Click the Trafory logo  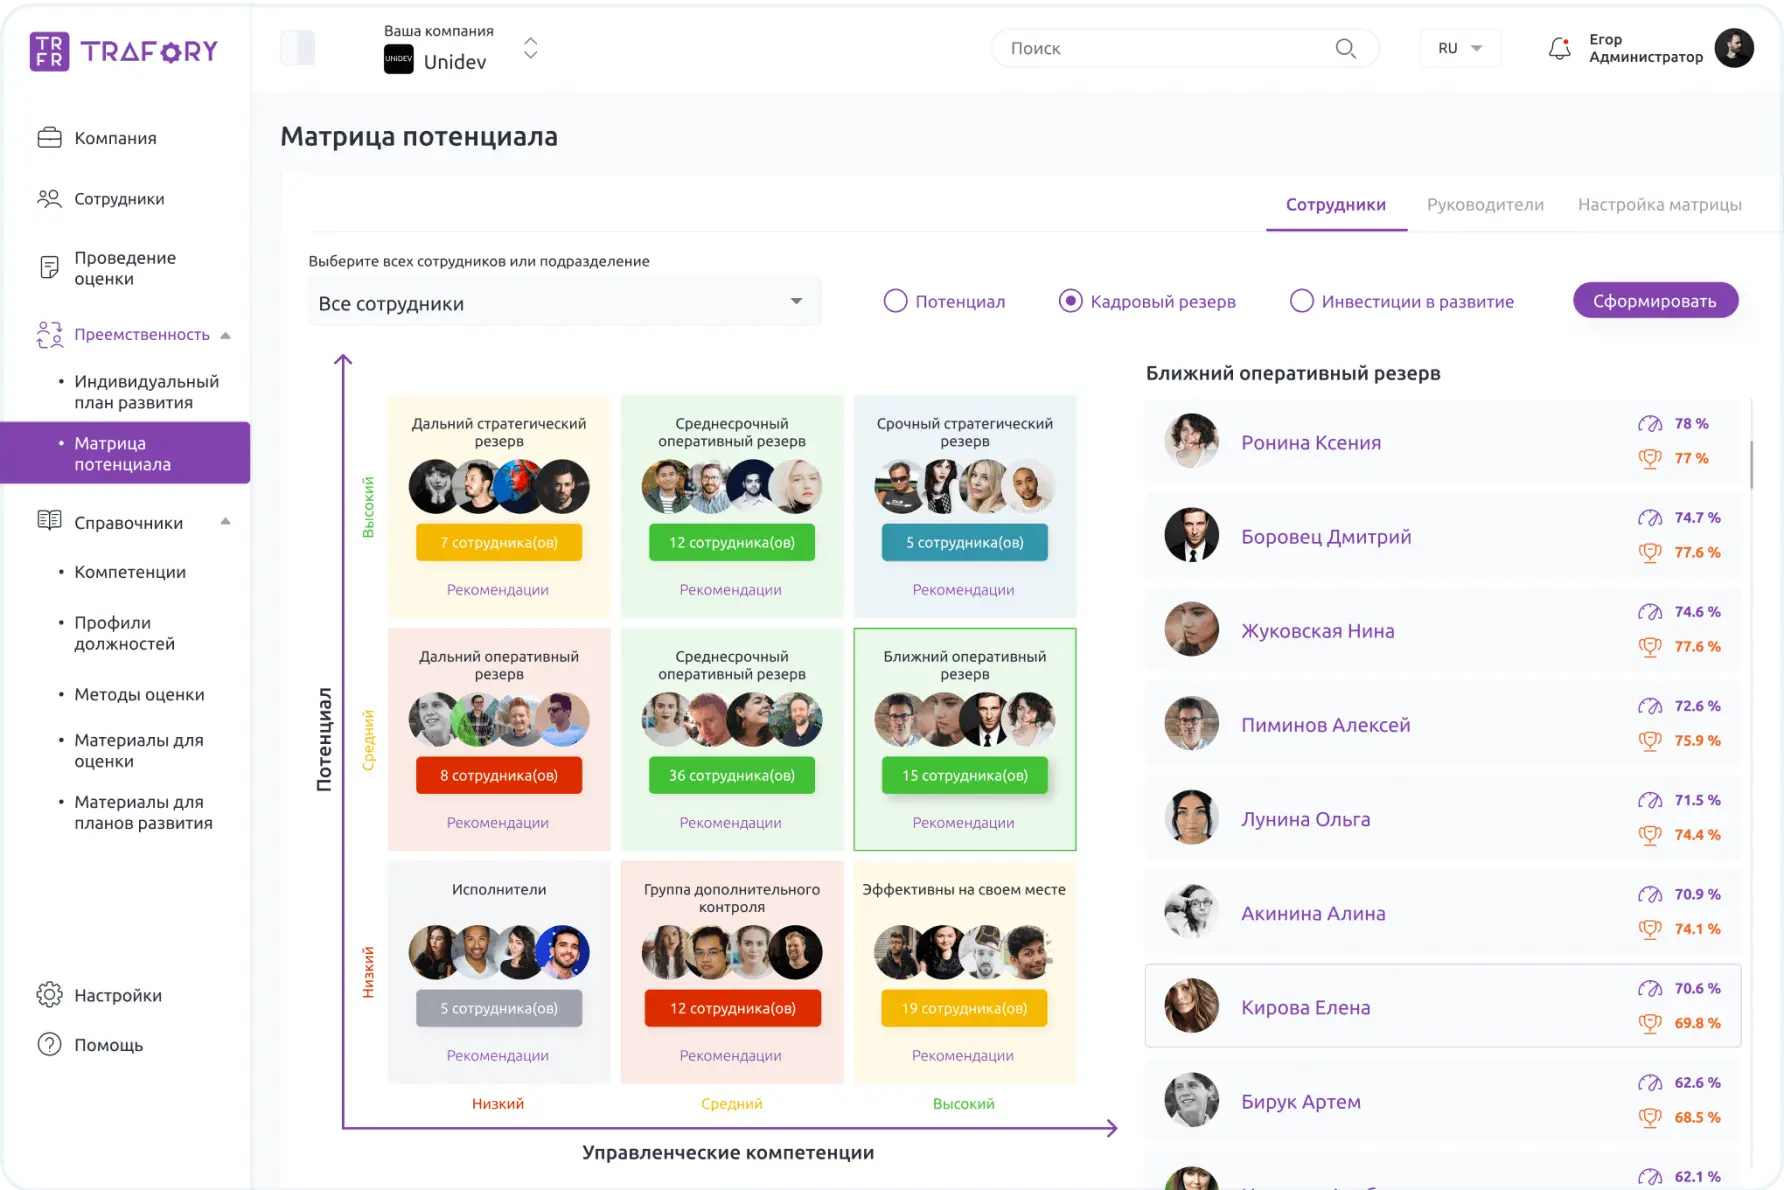point(124,51)
